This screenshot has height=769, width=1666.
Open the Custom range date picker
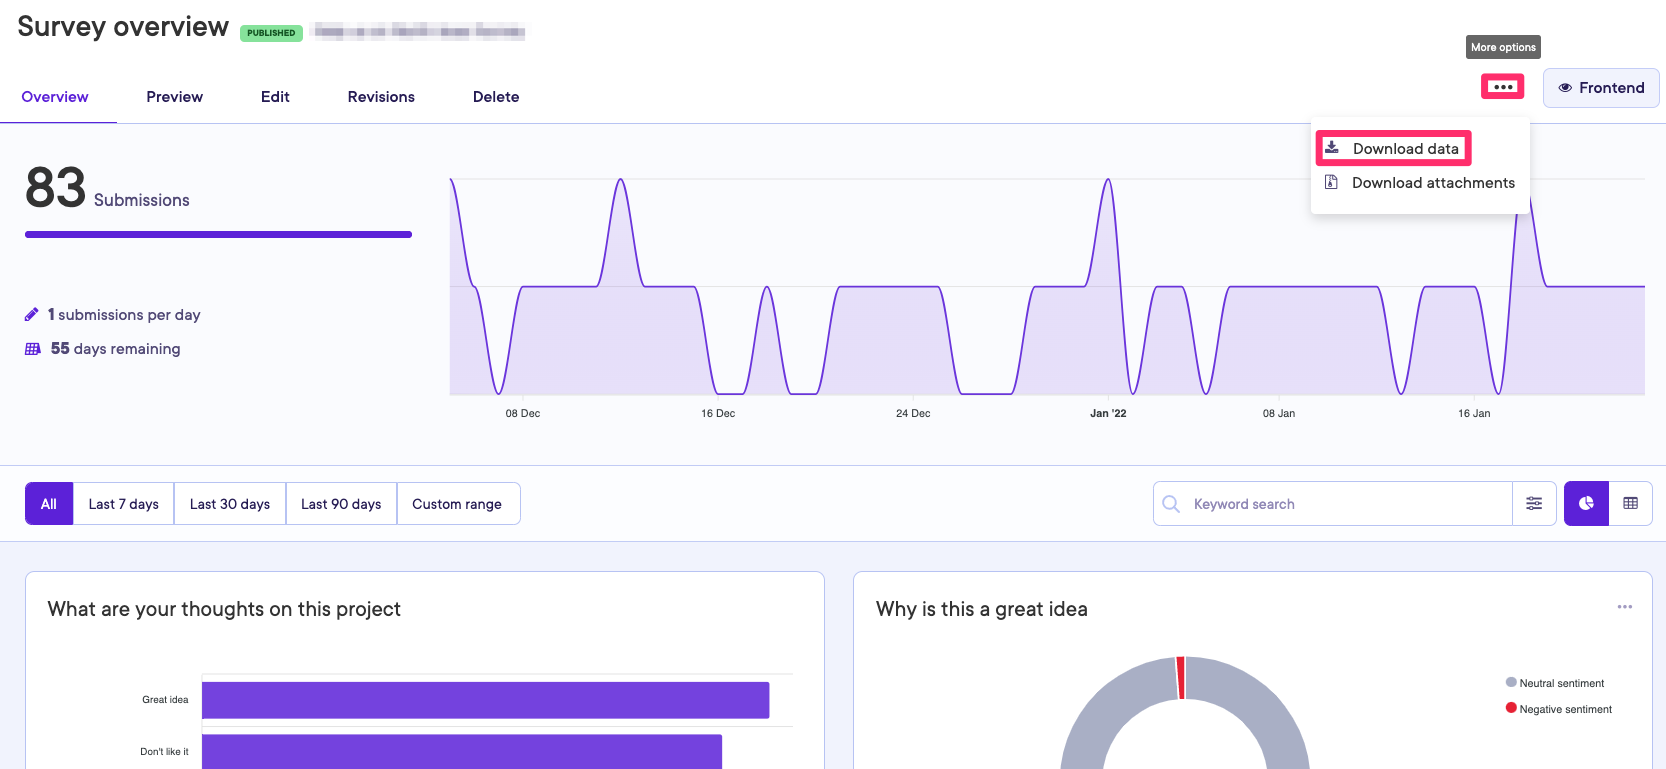click(457, 504)
